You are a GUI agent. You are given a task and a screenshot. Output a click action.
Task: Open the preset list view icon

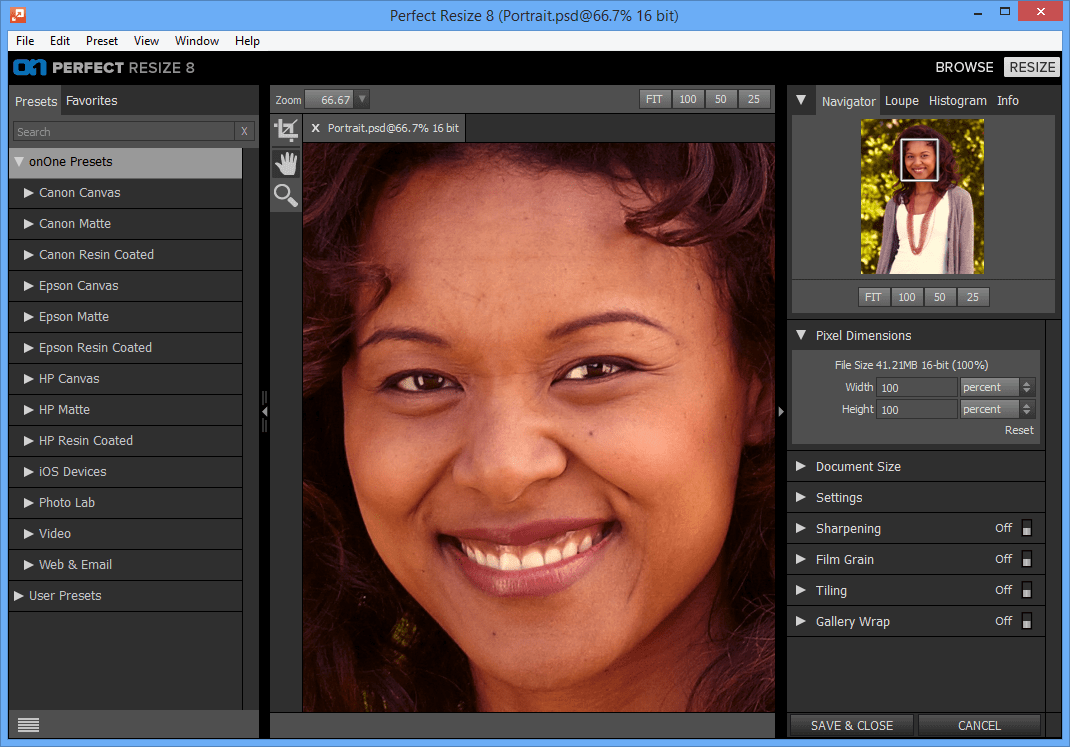point(28,724)
